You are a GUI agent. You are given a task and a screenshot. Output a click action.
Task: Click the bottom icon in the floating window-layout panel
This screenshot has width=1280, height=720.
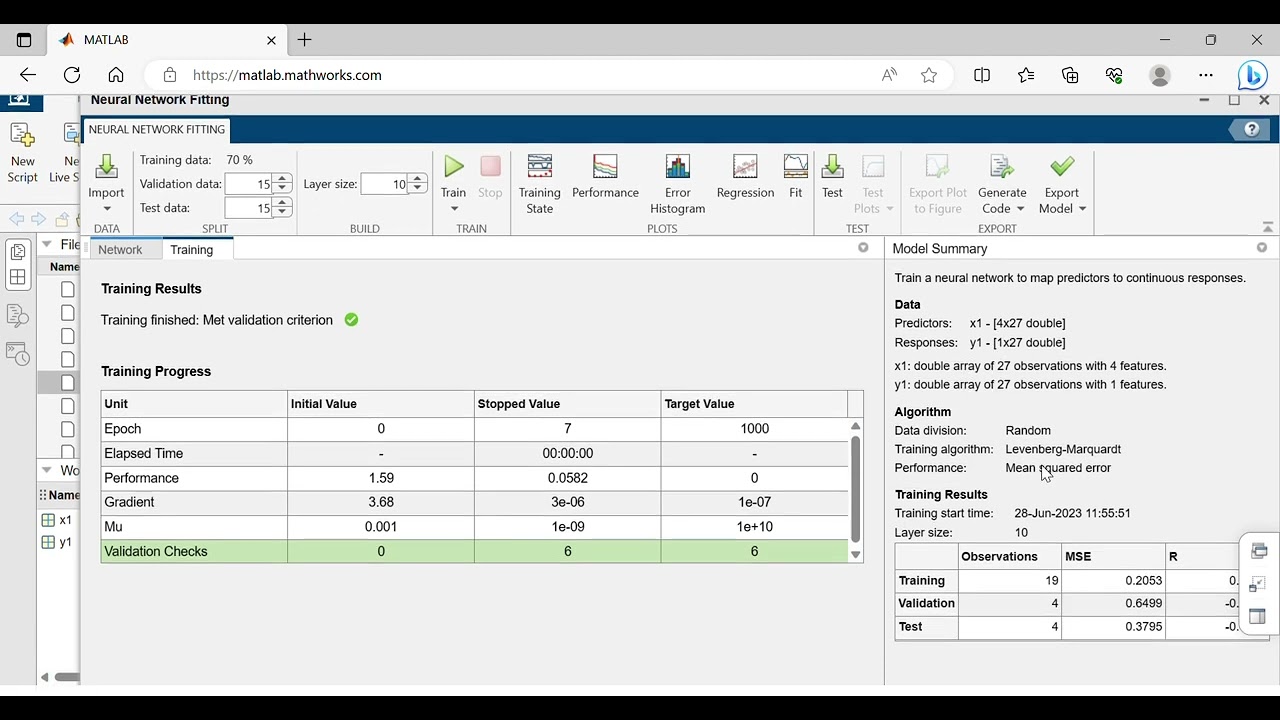(x=1258, y=617)
